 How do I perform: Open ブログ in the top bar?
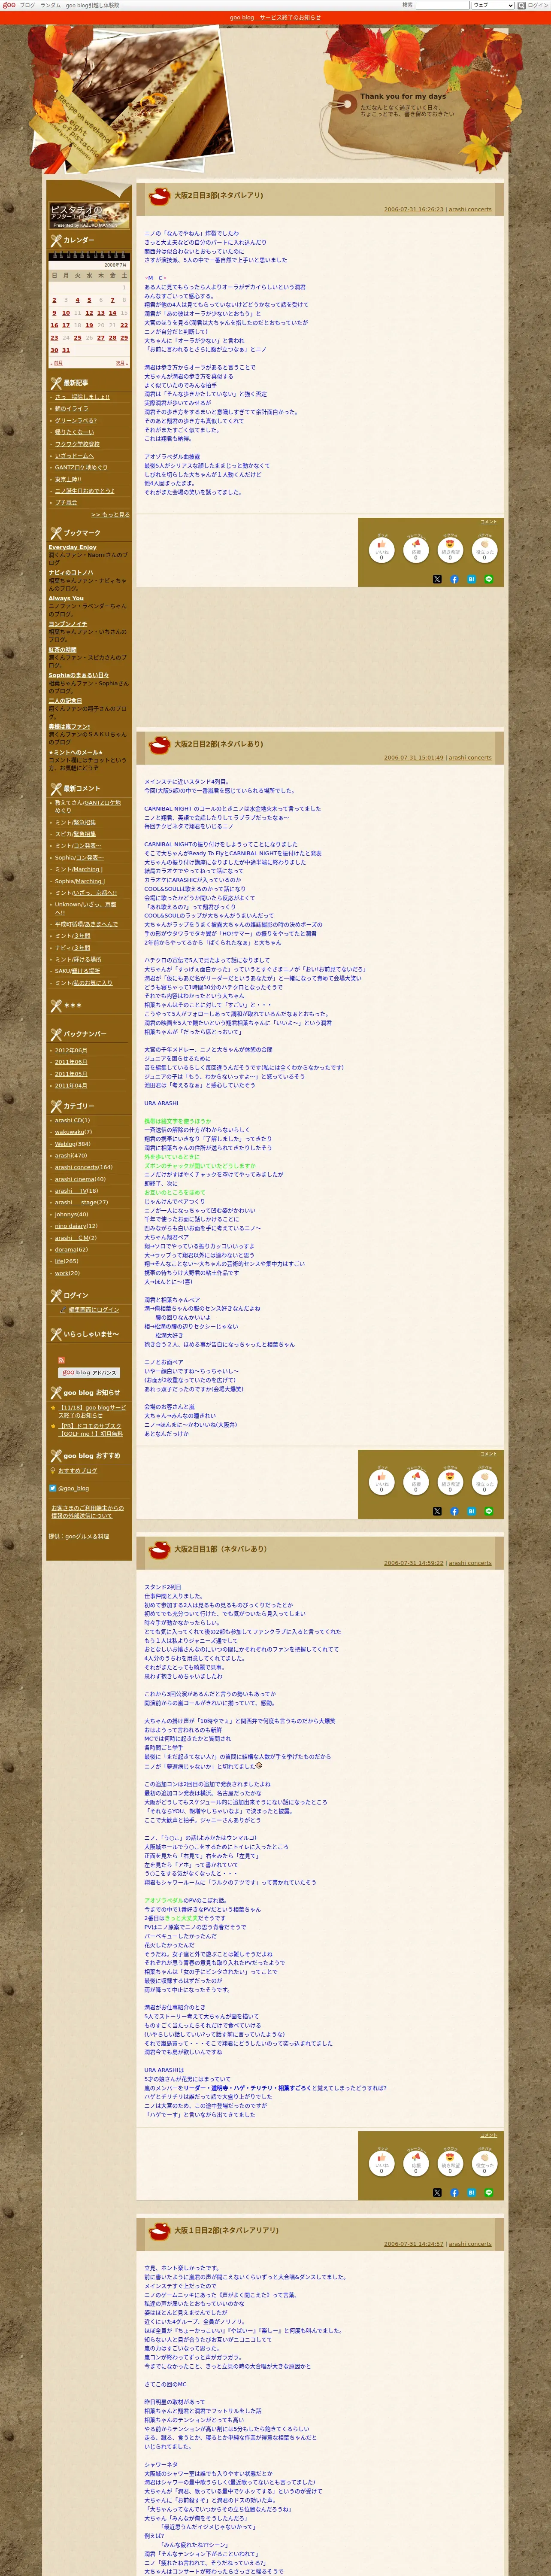tap(27, 5)
